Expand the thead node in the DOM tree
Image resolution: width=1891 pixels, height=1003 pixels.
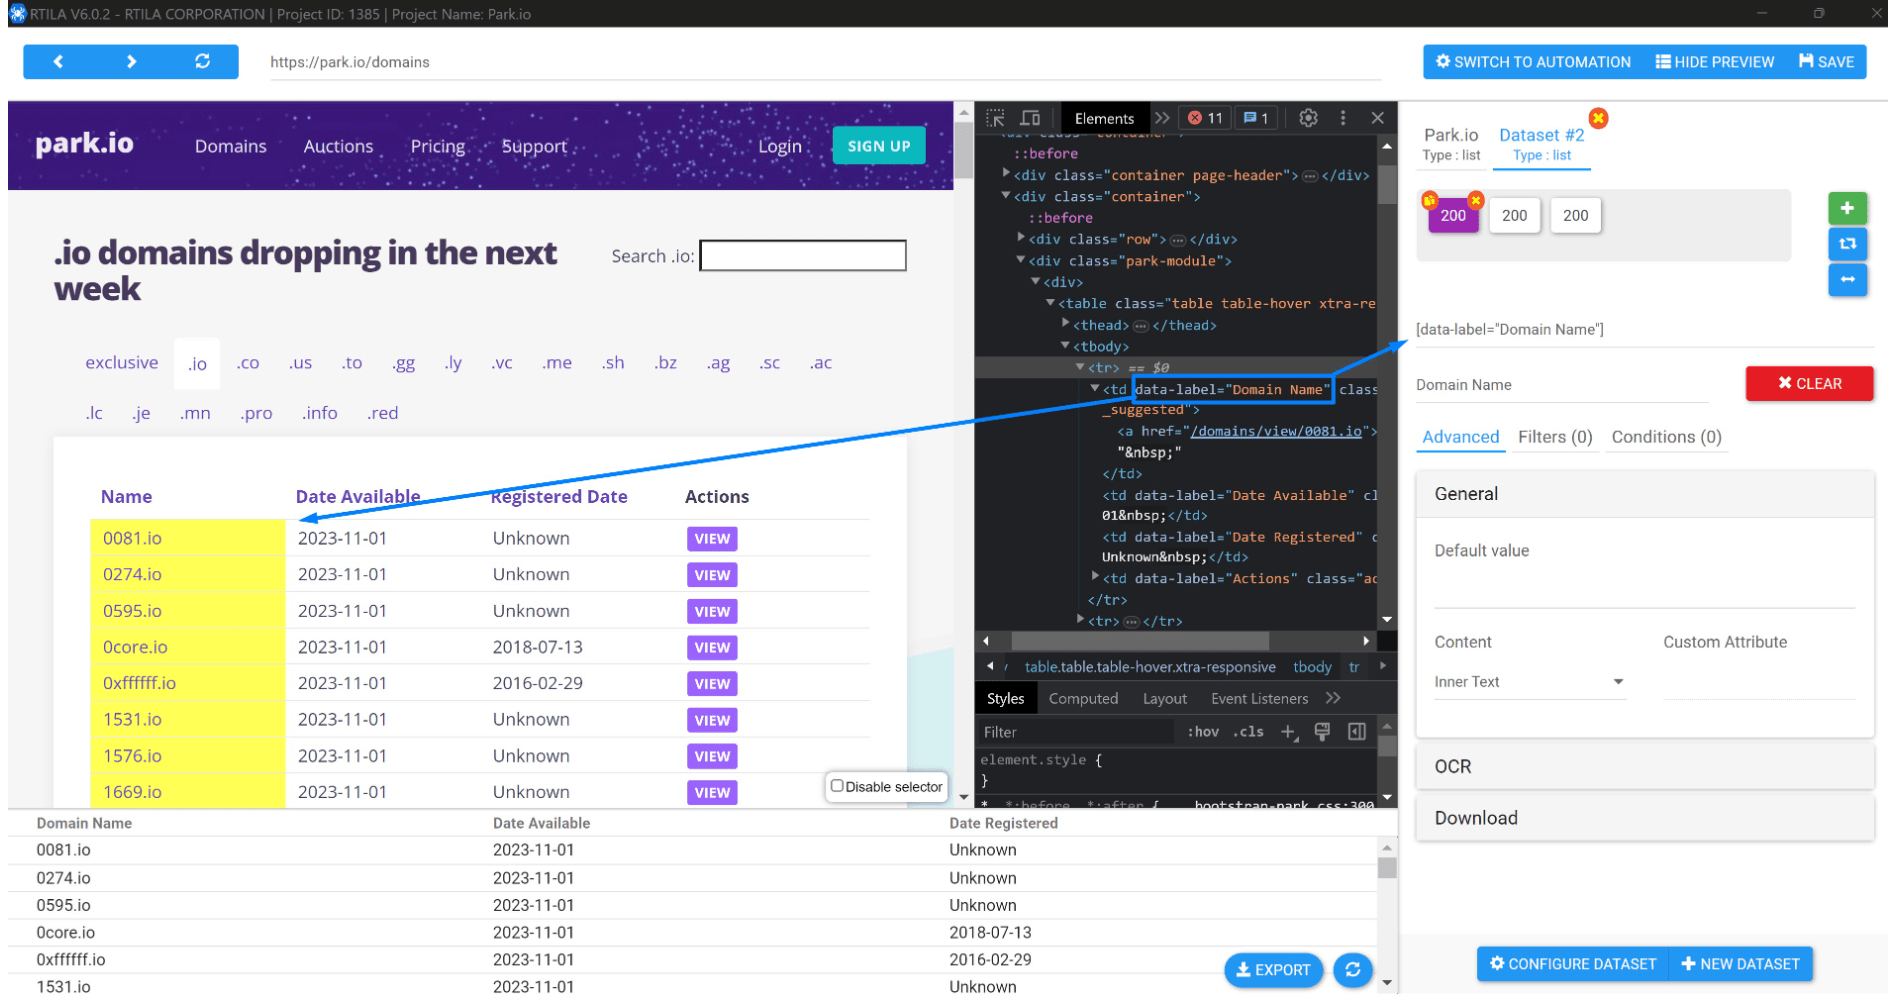pyautogui.click(x=1065, y=324)
